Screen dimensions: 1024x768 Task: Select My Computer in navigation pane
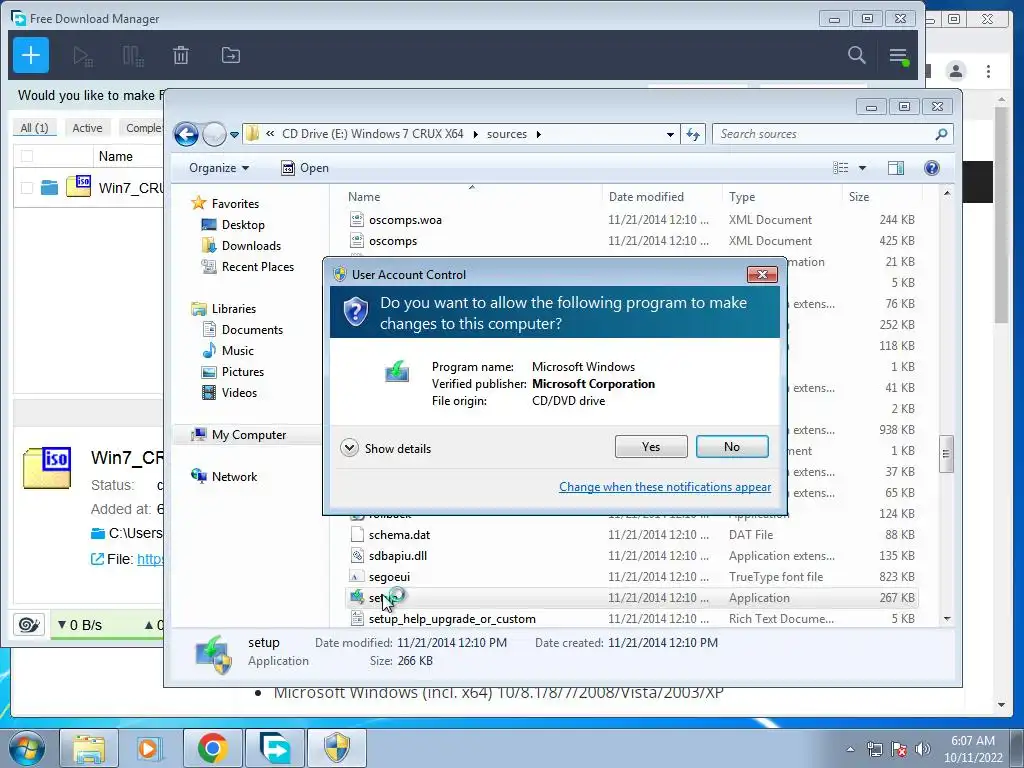tap(249, 435)
